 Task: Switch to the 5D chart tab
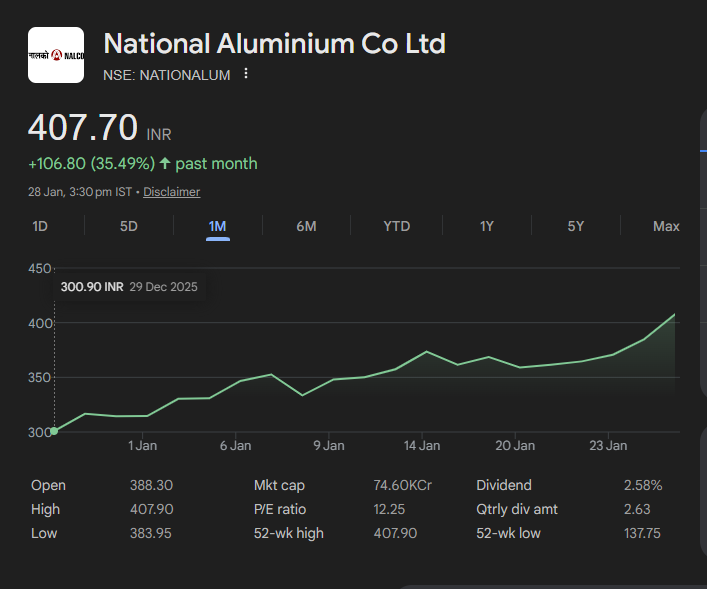click(x=129, y=226)
